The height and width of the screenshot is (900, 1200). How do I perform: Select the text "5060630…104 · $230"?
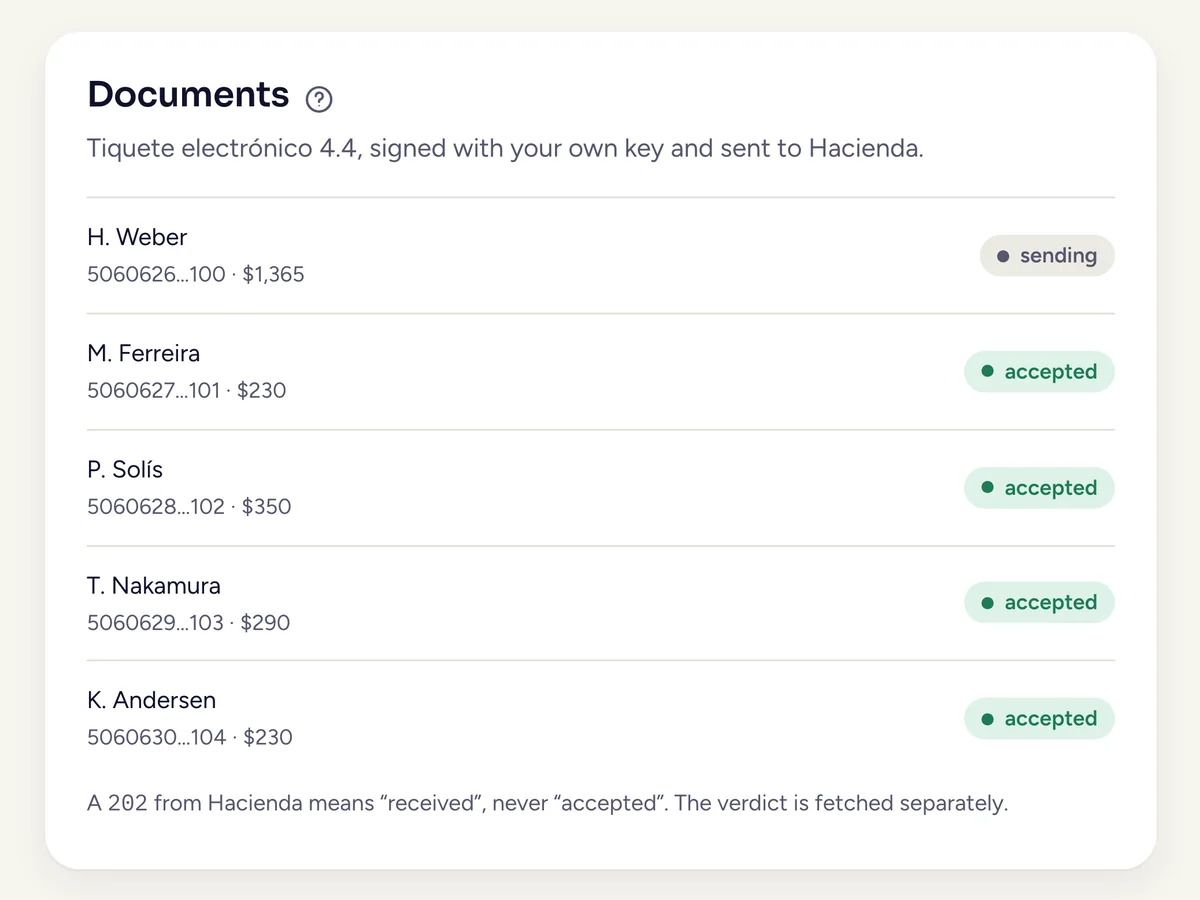click(190, 738)
